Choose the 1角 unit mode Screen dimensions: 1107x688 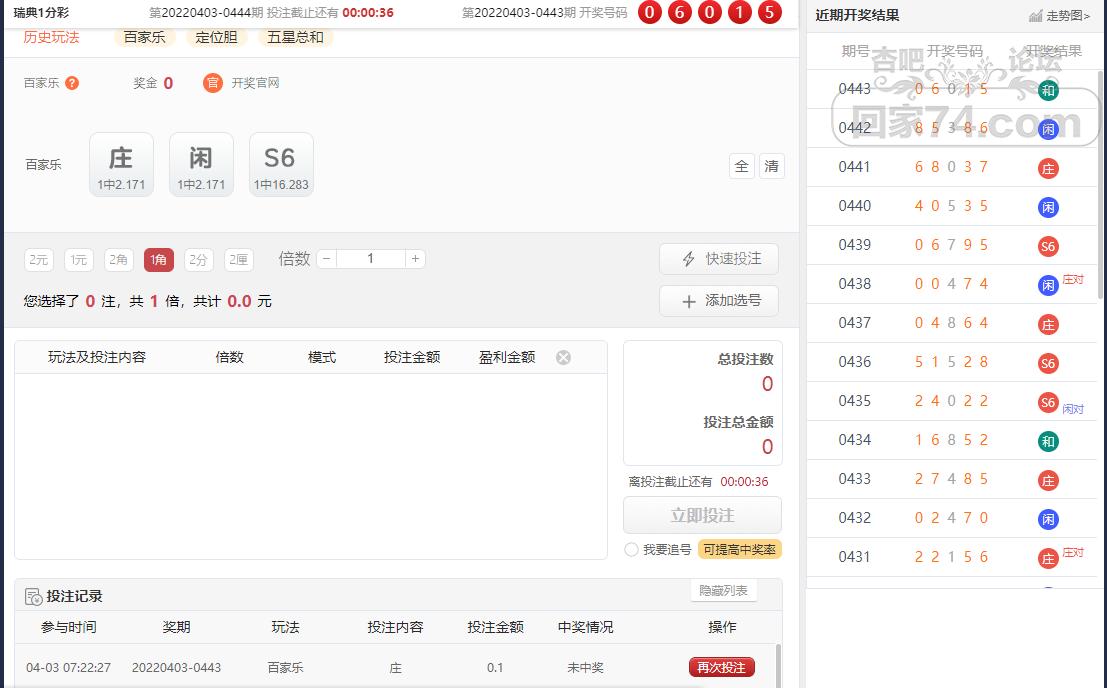click(x=159, y=260)
